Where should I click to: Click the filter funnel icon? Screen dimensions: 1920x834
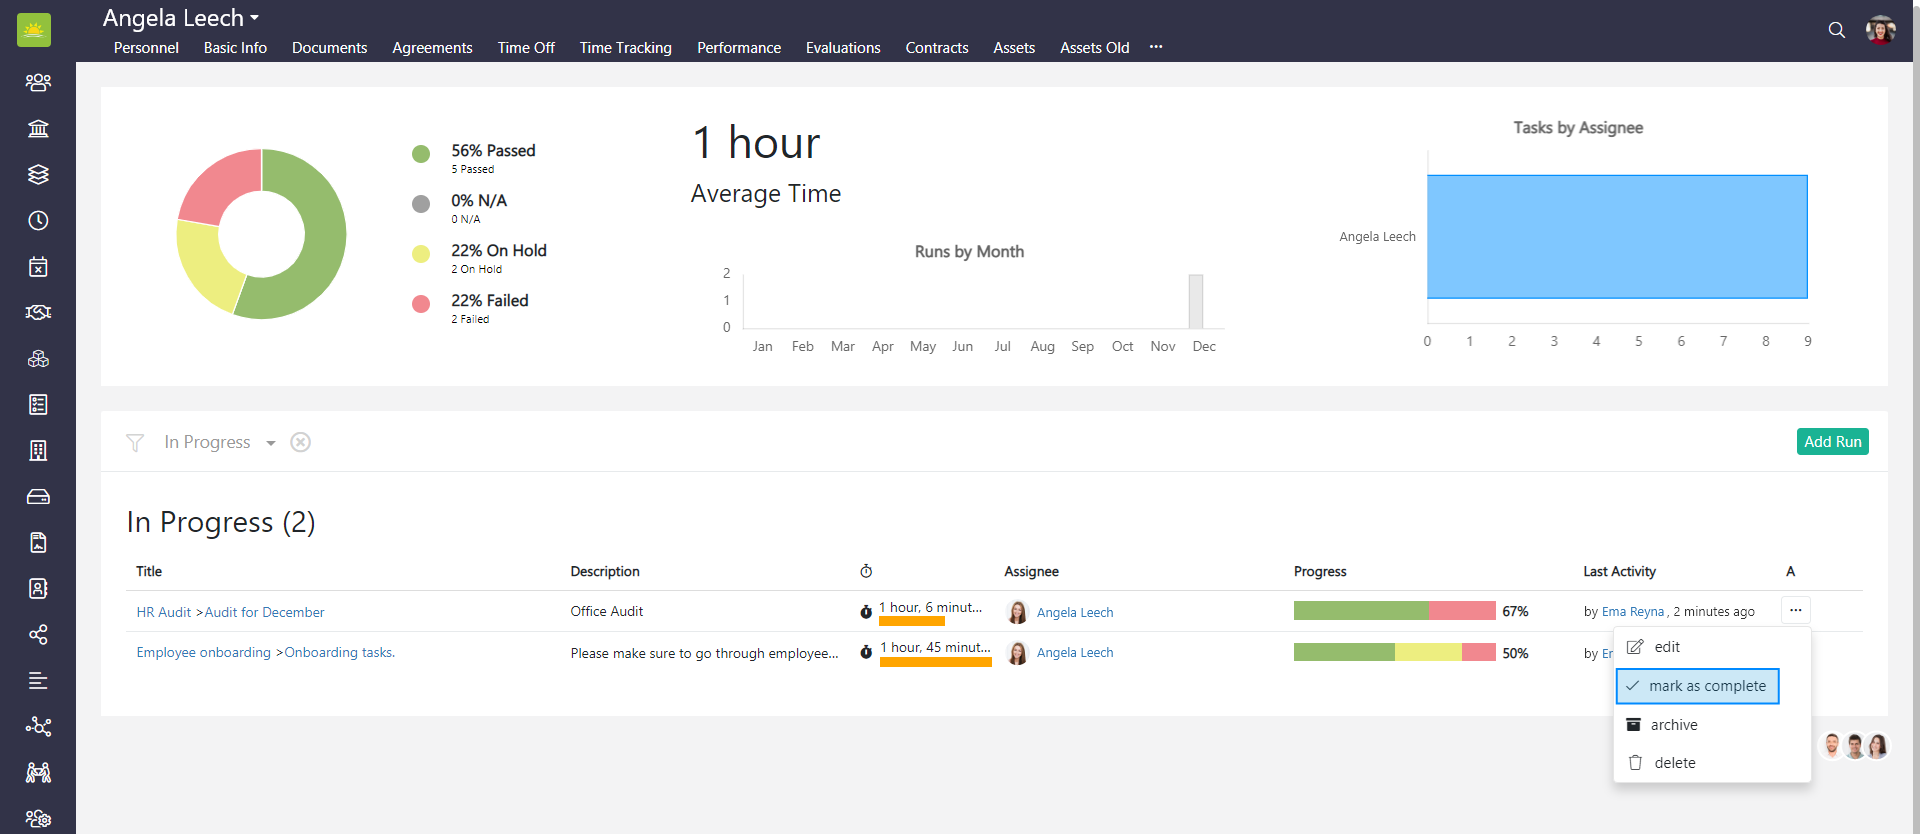tap(135, 442)
